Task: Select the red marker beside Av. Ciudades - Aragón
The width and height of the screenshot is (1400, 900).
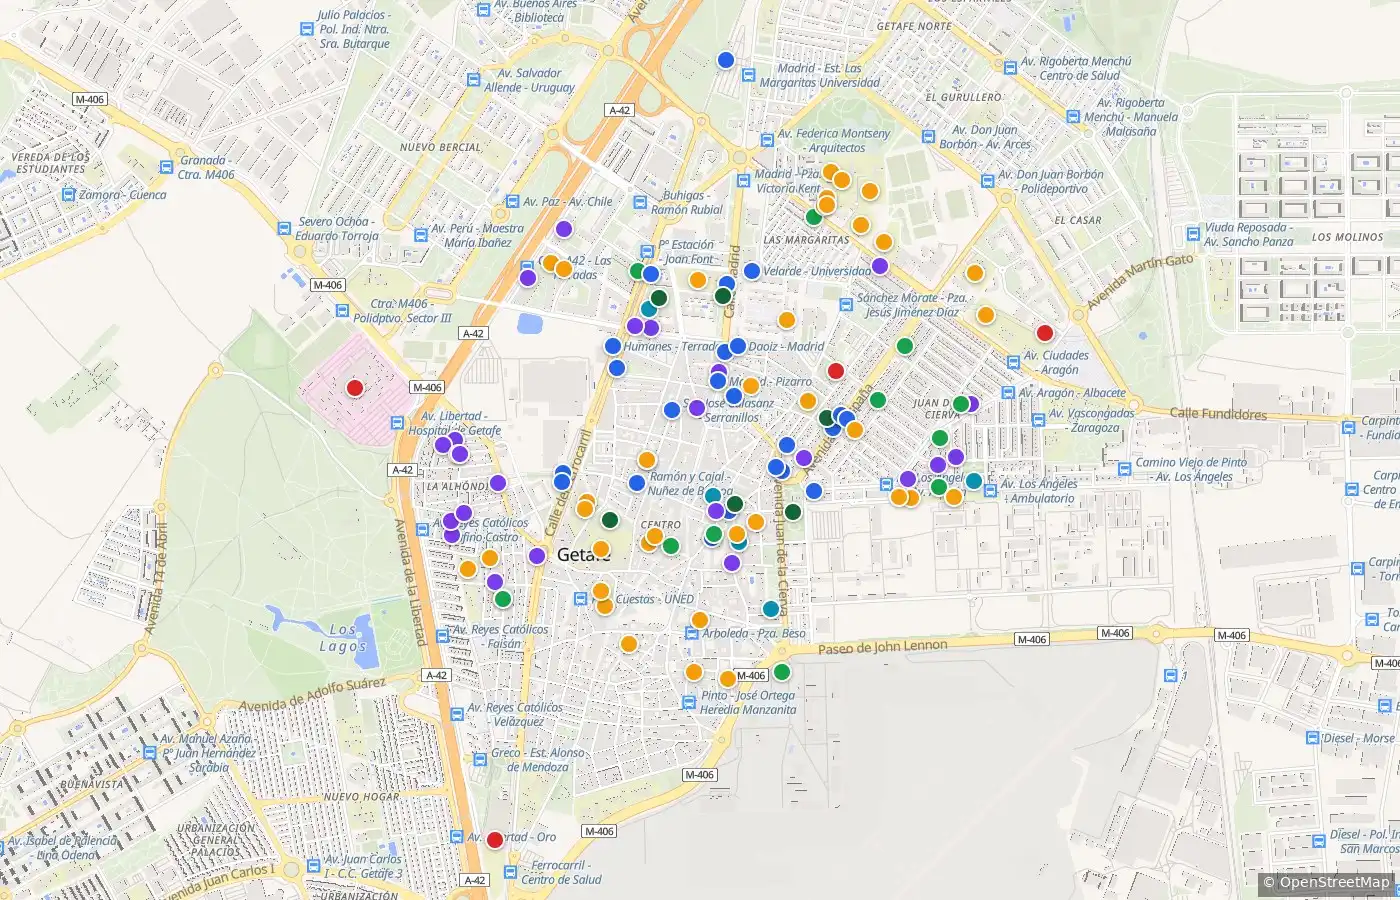Action: pos(1045,333)
